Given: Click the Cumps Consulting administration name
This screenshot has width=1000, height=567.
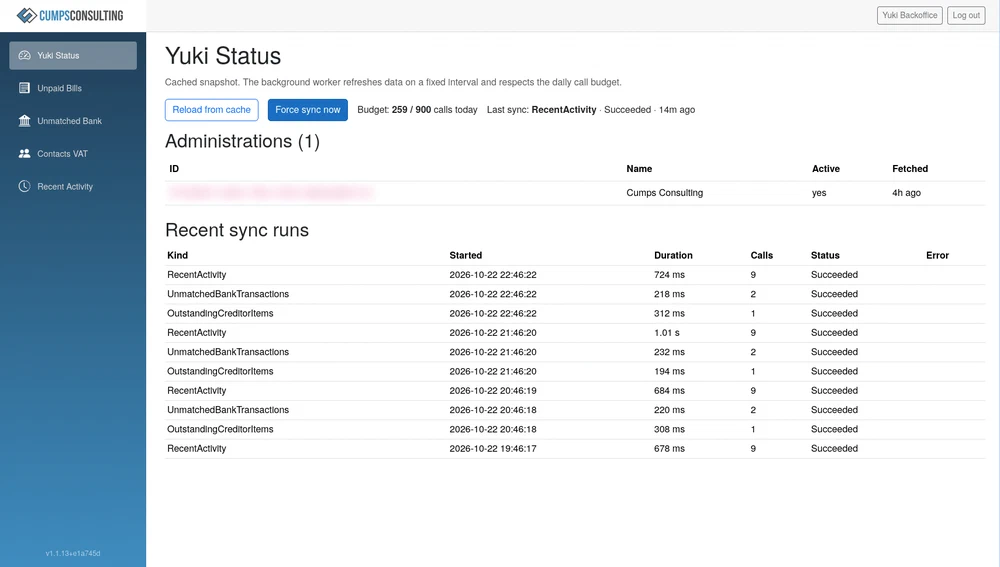Looking at the screenshot, I should [x=665, y=193].
